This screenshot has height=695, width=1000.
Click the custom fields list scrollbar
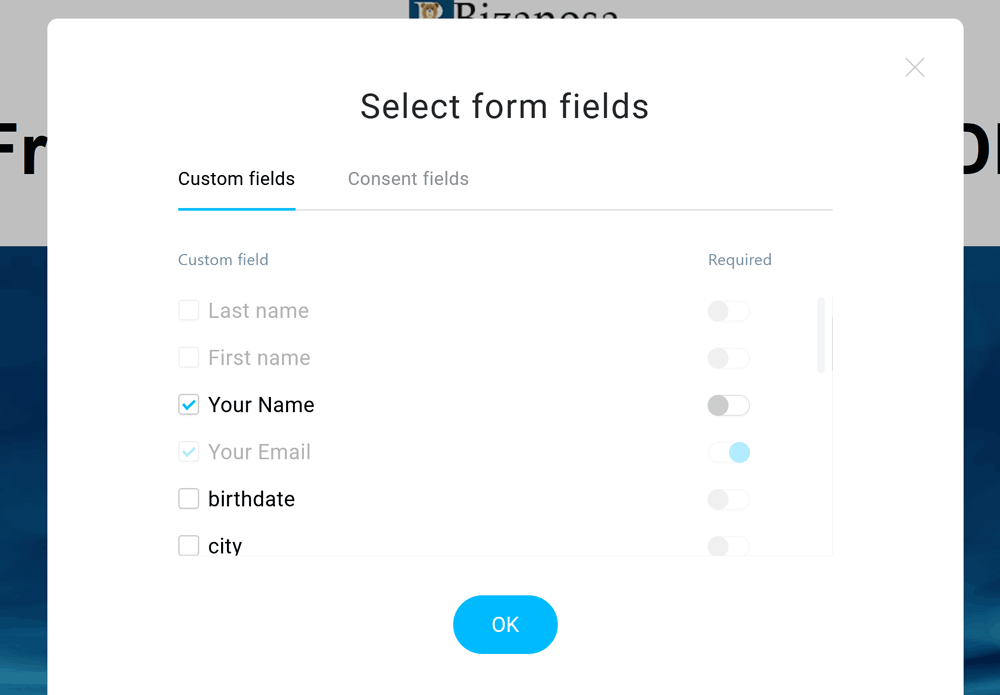(x=821, y=335)
